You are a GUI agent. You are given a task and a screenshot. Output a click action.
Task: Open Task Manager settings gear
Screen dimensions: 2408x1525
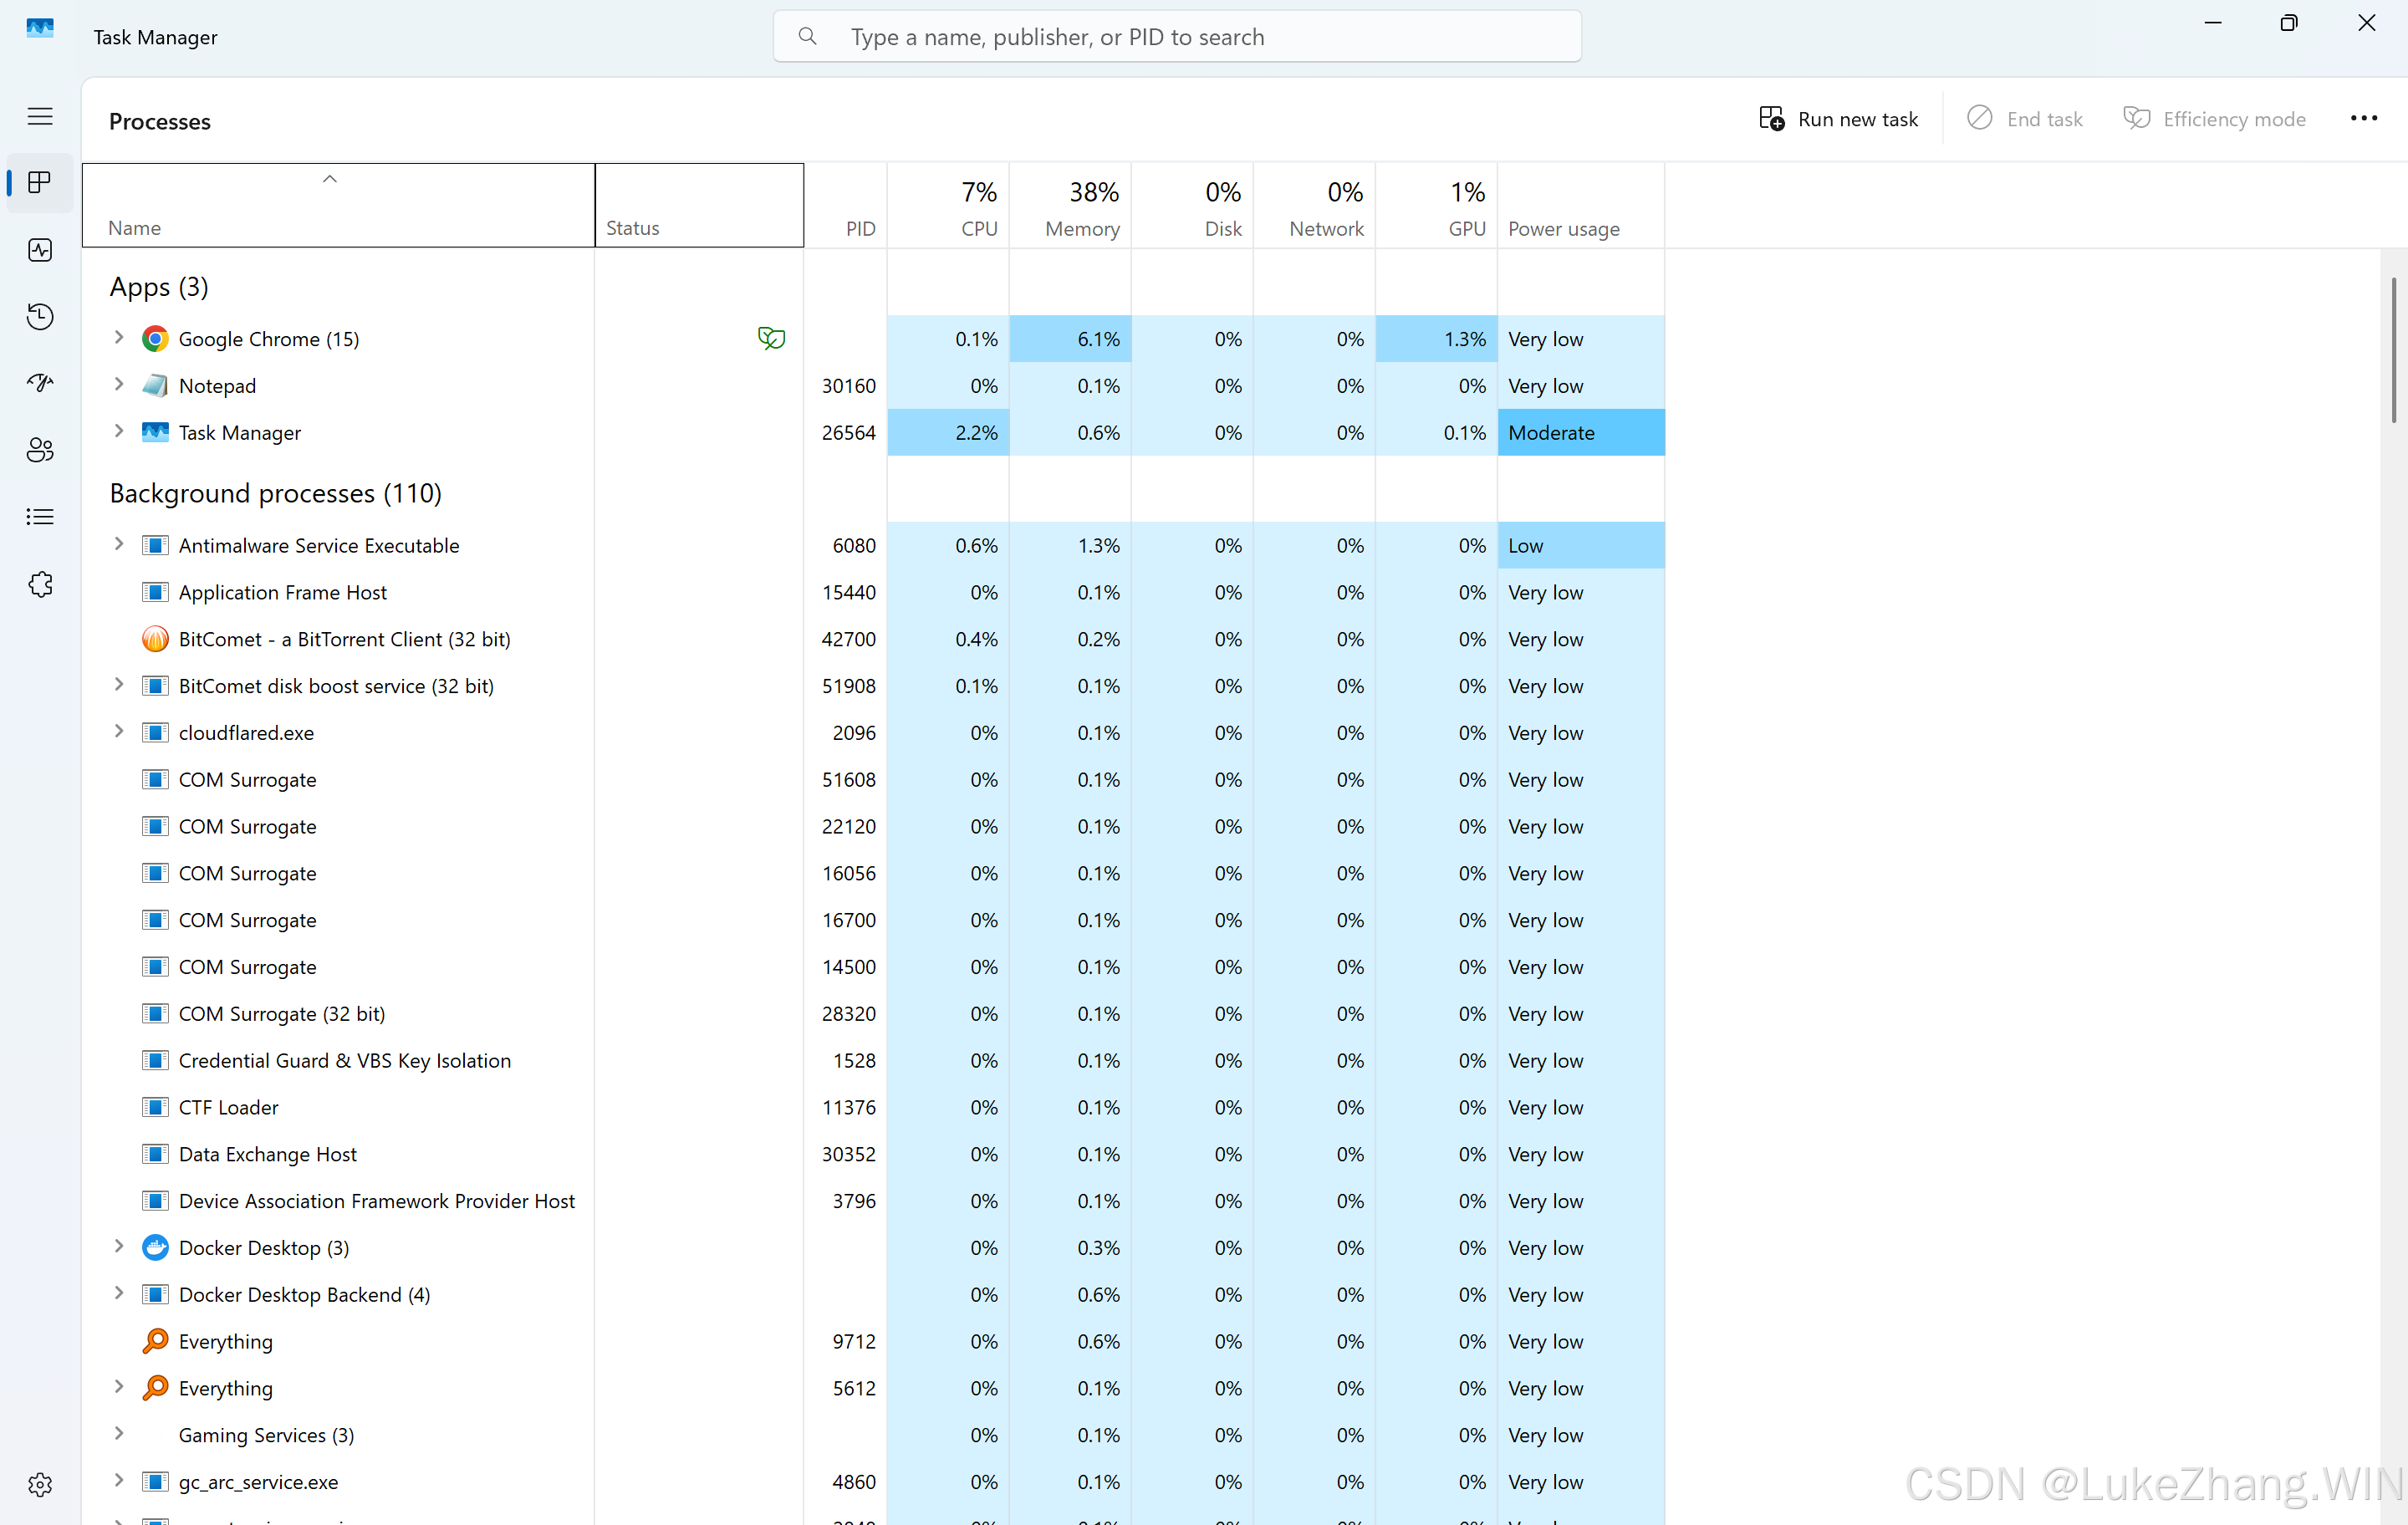[40, 1484]
